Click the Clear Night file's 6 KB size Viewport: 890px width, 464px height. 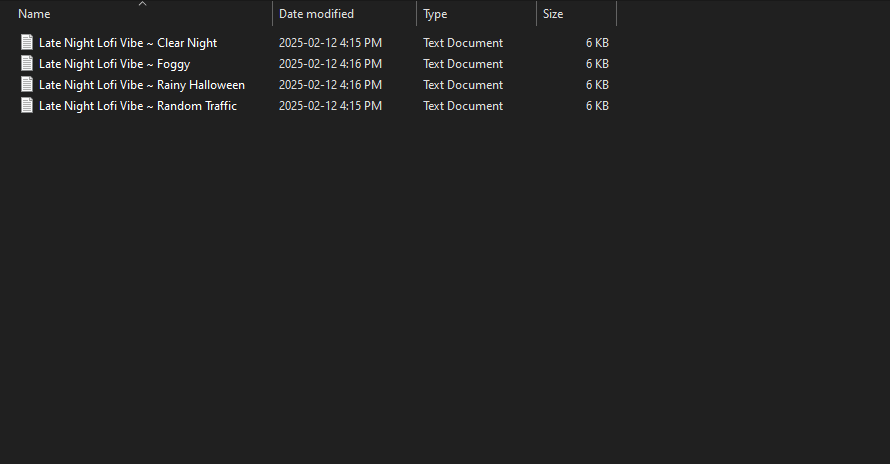597,43
